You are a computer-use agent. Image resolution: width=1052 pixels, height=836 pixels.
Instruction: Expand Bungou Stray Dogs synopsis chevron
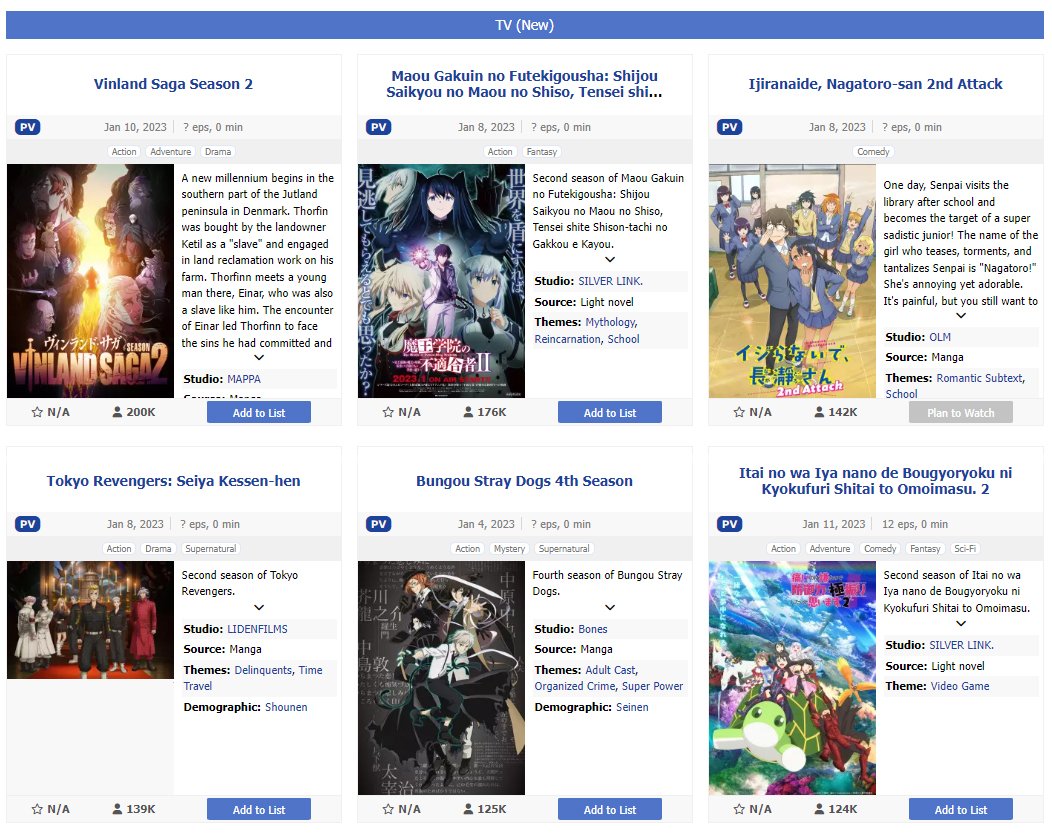point(610,607)
